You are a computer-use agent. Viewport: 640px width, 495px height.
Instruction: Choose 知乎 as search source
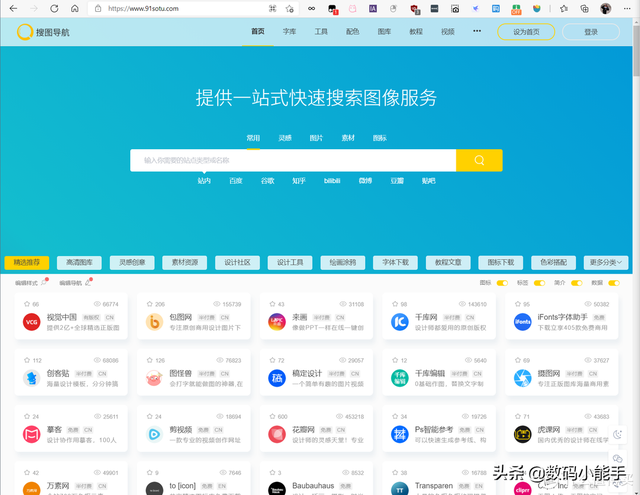(x=299, y=181)
